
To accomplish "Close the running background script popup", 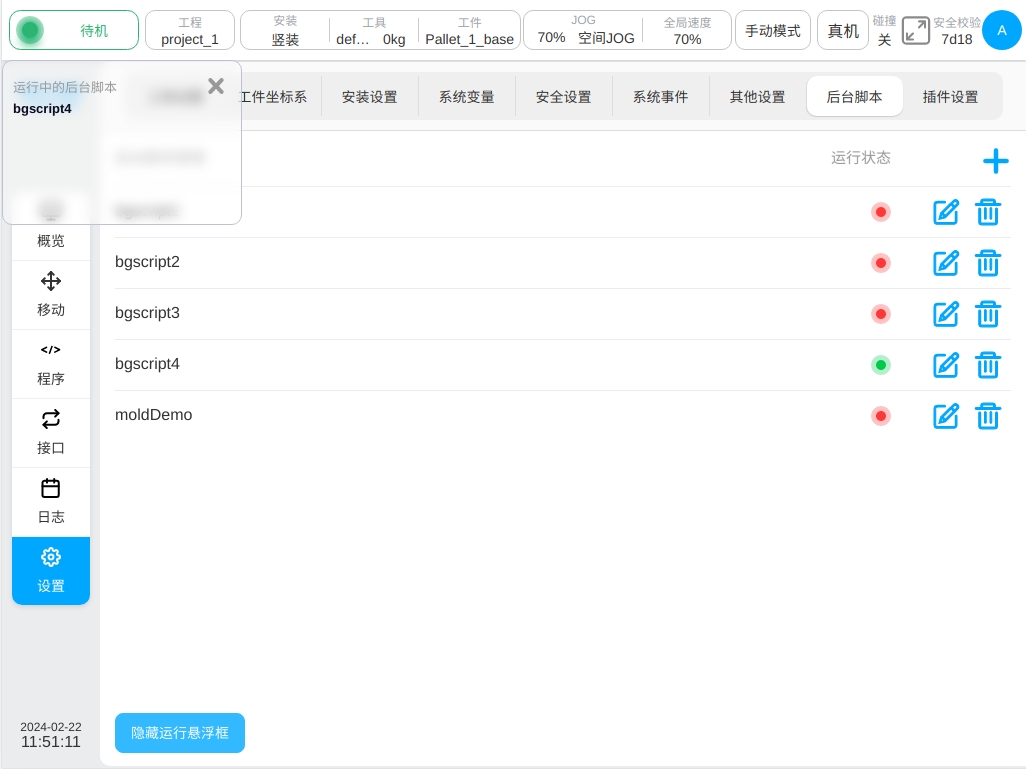I will (x=216, y=86).
